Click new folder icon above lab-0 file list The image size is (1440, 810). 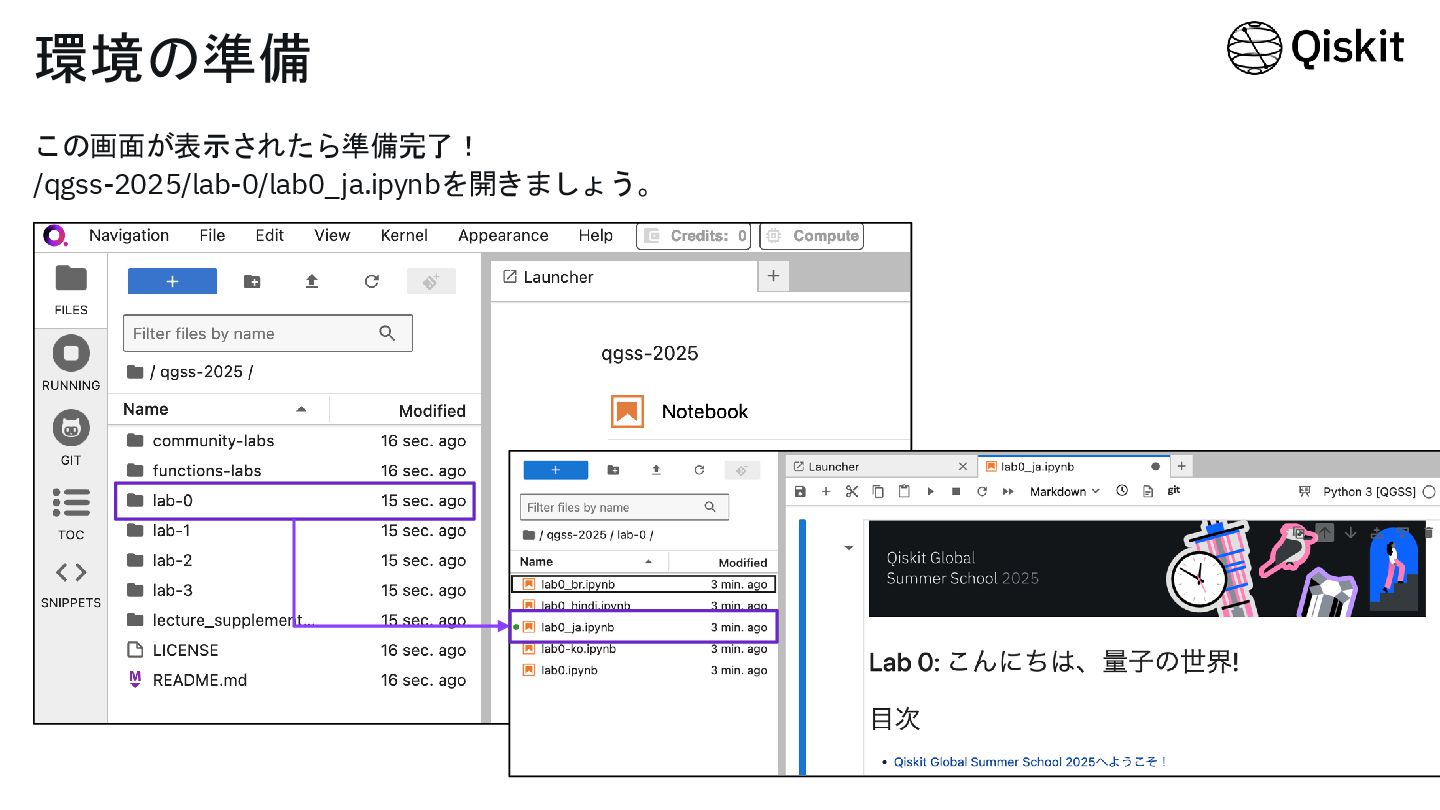(x=613, y=470)
